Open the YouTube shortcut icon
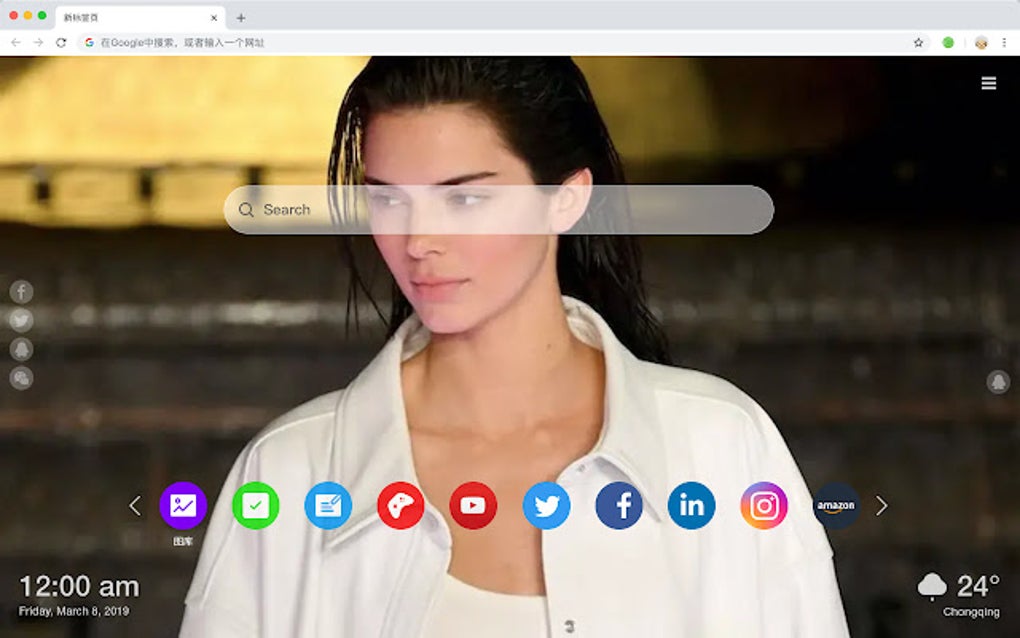 tap(473, 505)
